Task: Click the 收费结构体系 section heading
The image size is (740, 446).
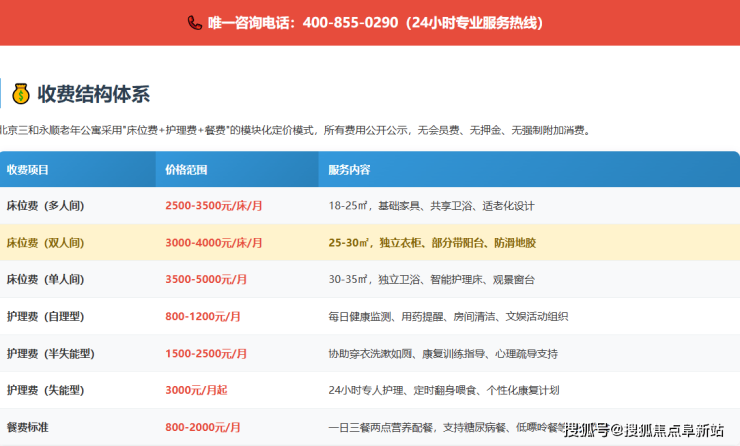Action: click(x=93, y=95)
